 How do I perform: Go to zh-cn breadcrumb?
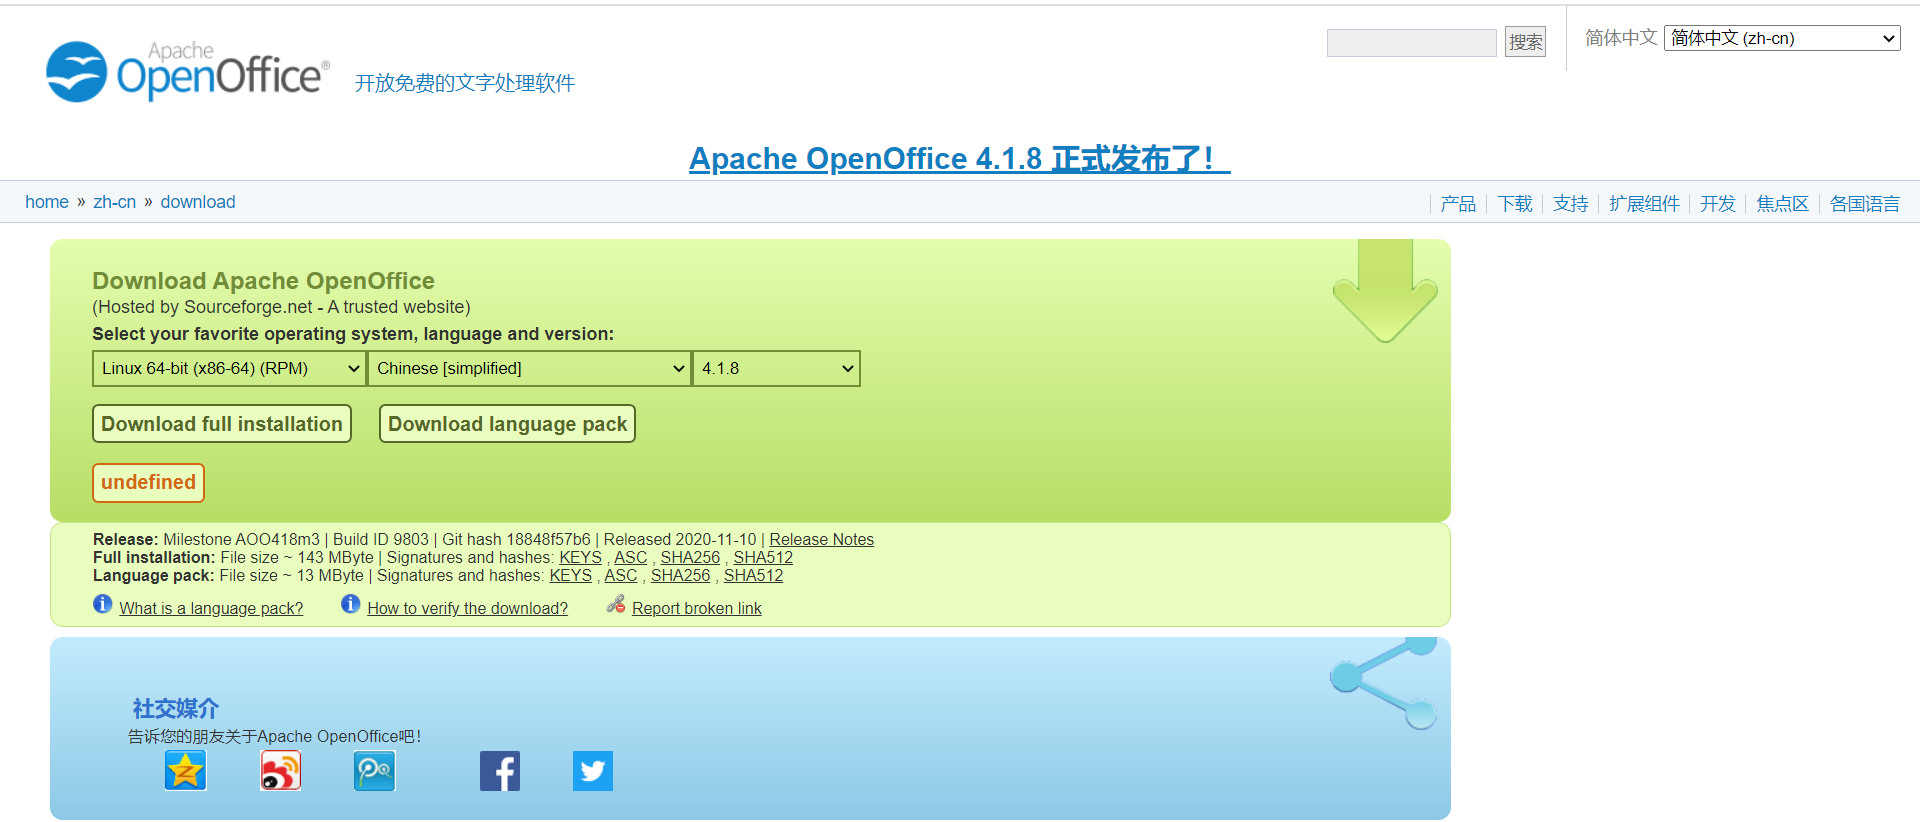(x=115, y=202)
